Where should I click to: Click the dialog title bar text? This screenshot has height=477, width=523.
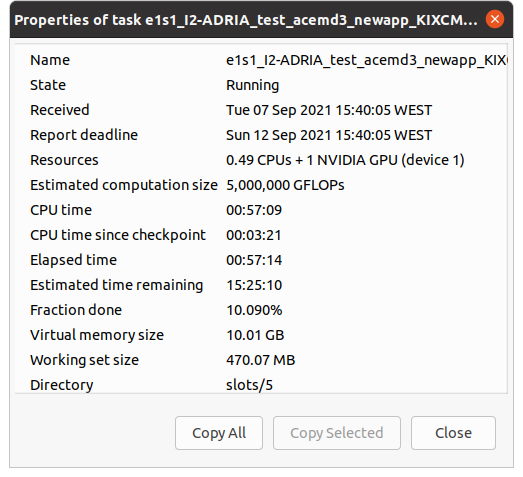[246, 20]
